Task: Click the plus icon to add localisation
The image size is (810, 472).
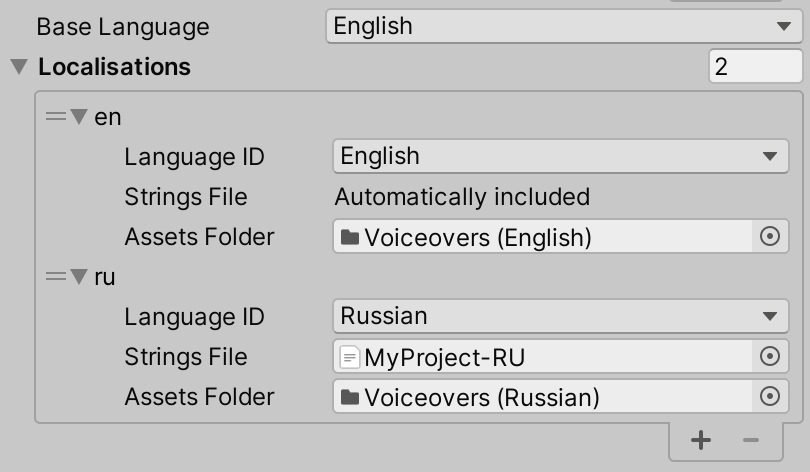Action: click(701, 440)
